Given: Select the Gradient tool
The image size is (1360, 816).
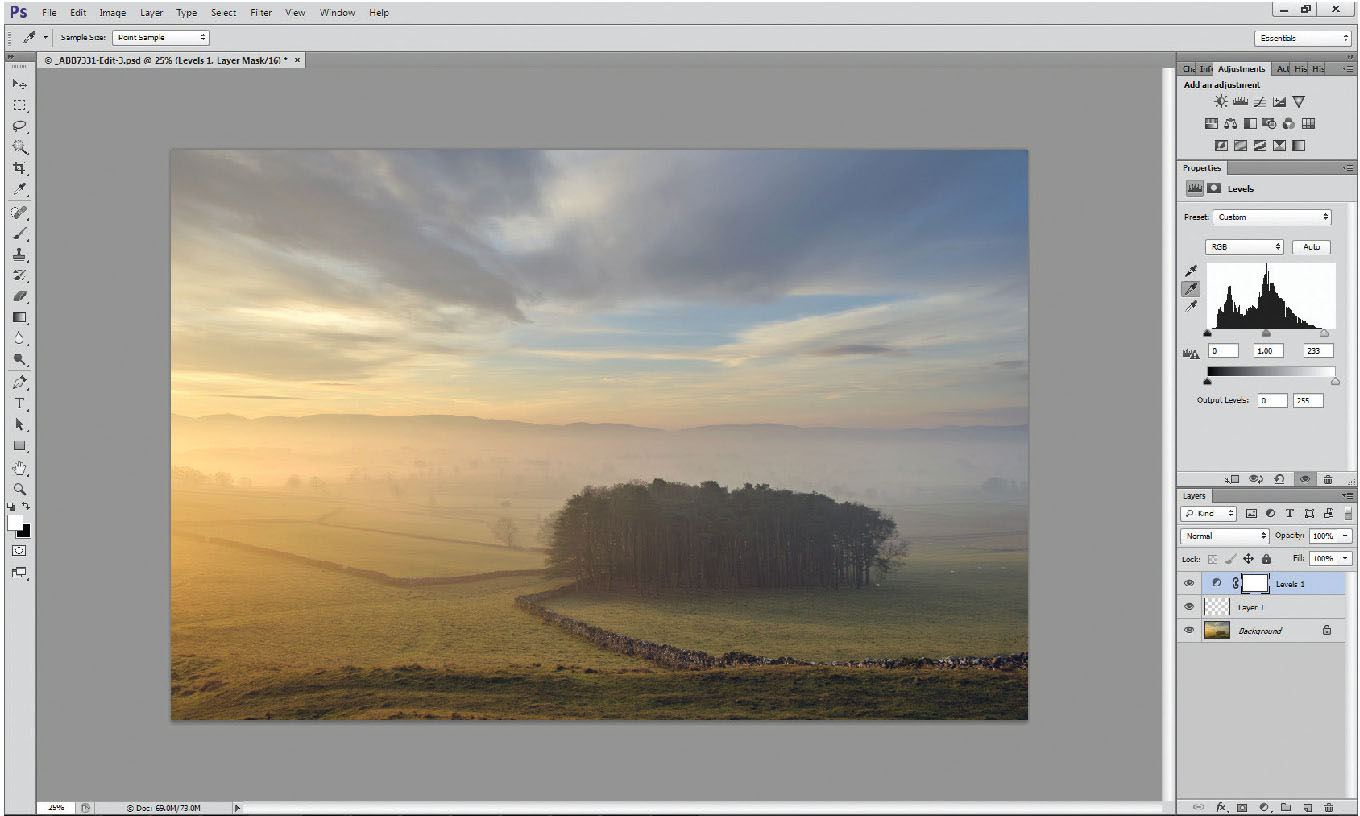Looking at the screenshot, I should 19,317.
